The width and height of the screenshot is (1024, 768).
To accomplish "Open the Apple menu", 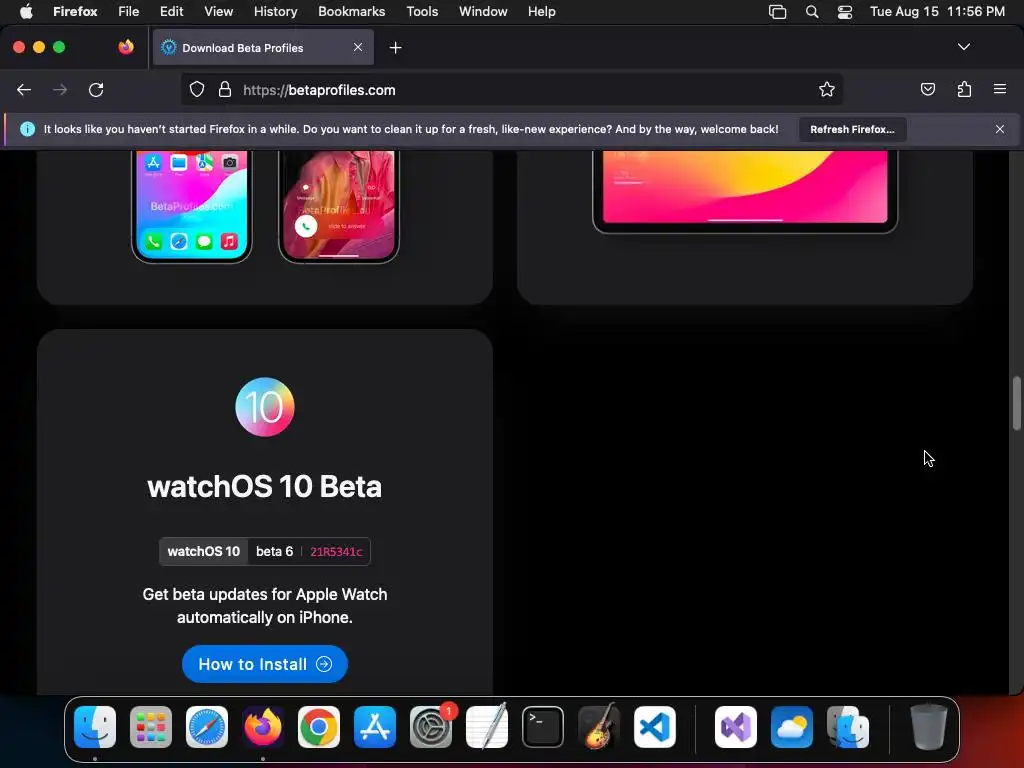I will click(26, 12).
